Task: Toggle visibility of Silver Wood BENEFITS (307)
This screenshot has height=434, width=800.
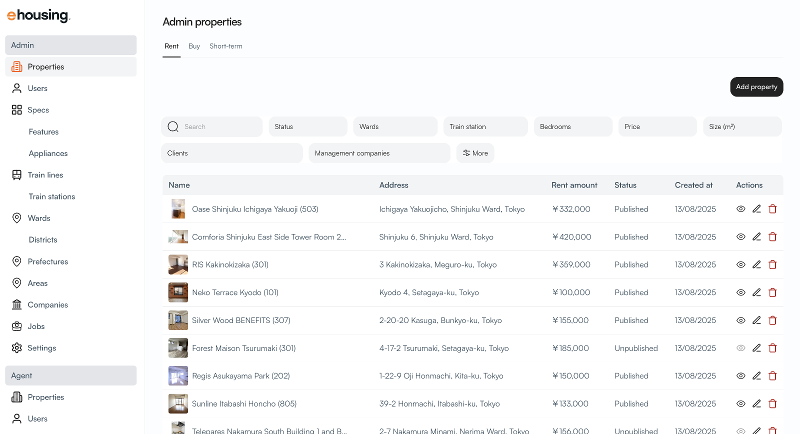Action: [741, 321]
